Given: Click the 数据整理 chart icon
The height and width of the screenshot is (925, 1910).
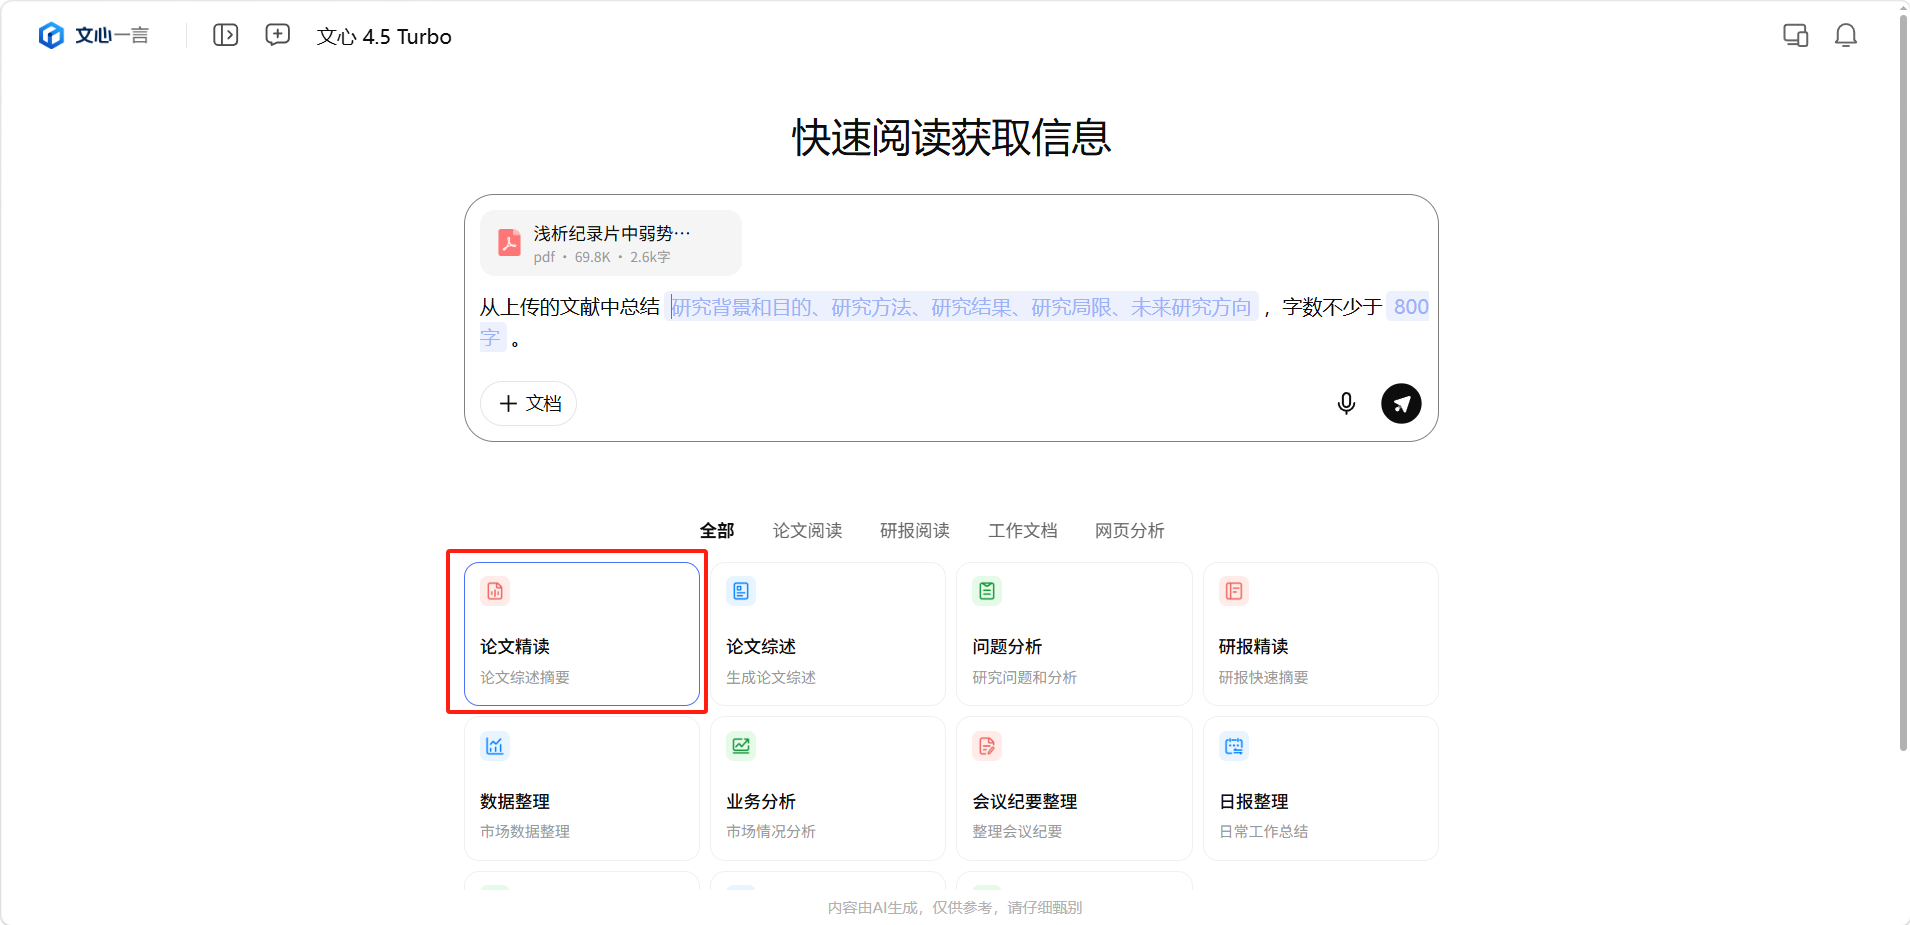Looking at the screenshot, I should [x=495, y=746].
